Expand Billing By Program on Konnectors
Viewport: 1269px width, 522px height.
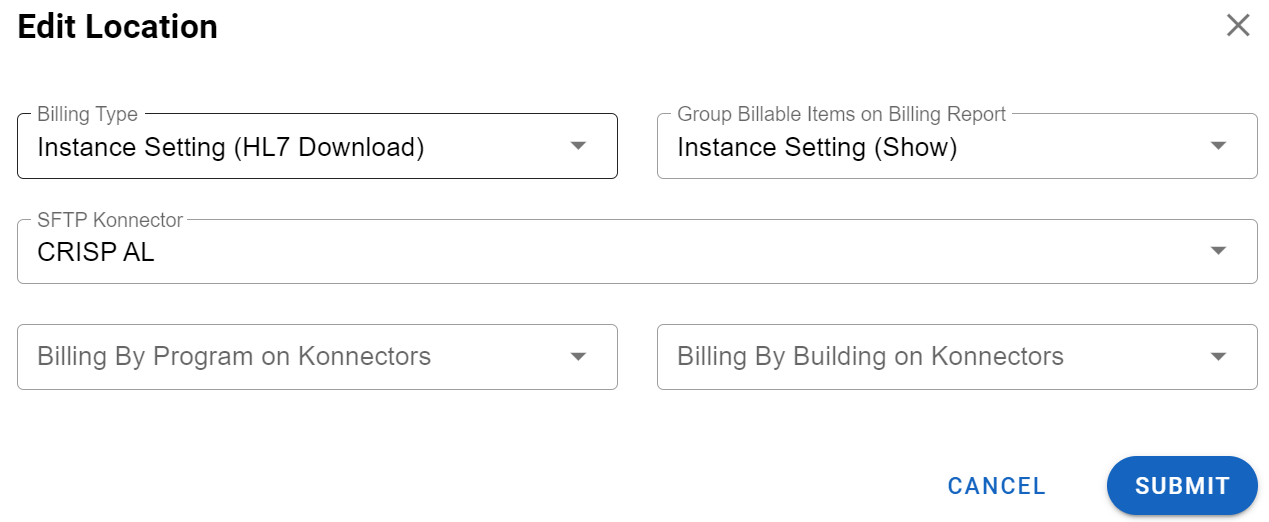[x=234, y=357]
